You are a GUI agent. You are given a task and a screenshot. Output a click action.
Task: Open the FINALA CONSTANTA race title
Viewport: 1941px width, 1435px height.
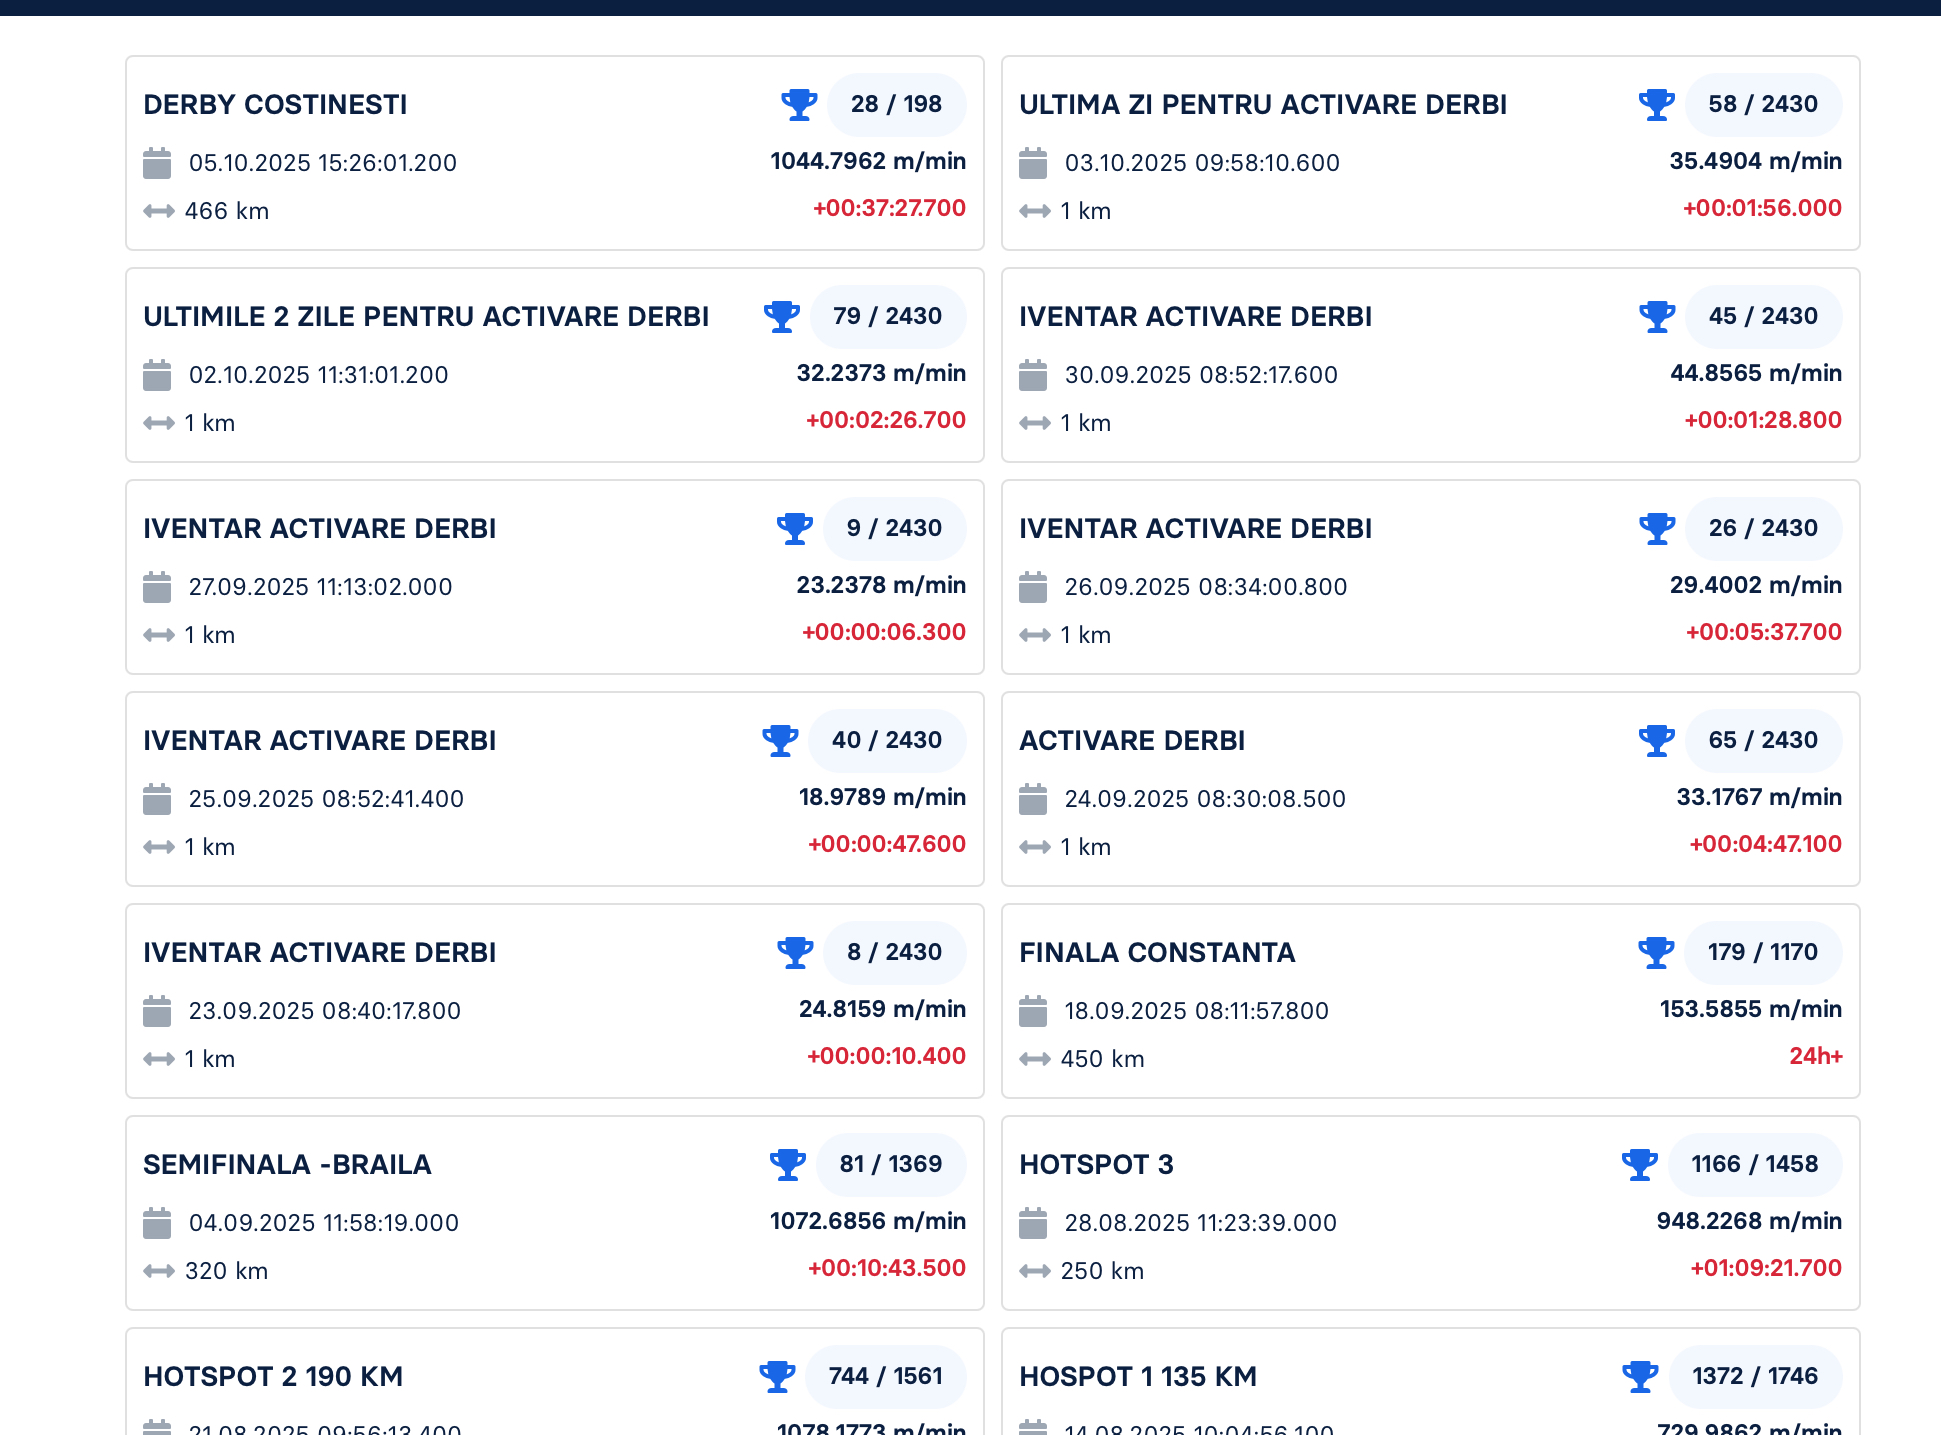[x=1157, y=953]
